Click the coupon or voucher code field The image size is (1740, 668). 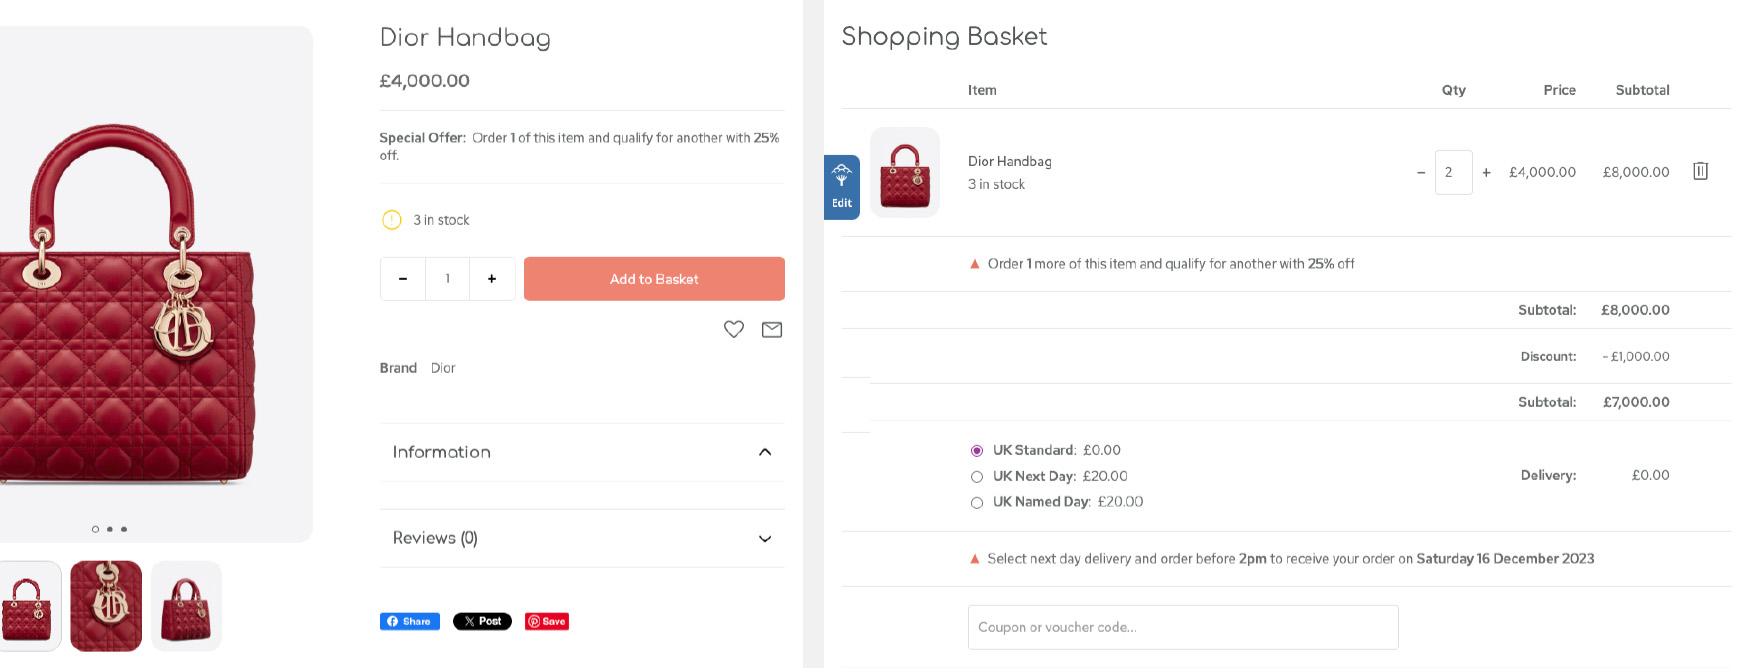1183,627
